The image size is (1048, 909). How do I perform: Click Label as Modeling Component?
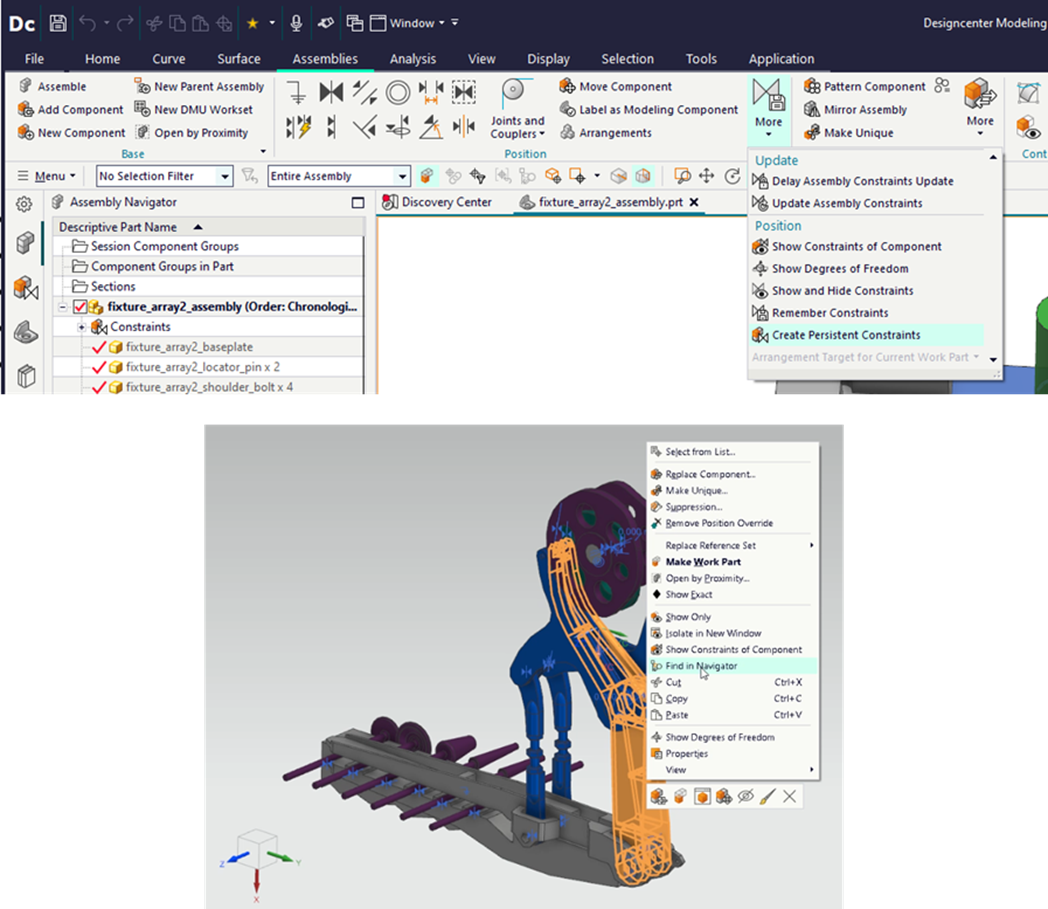tap(649, 109)
